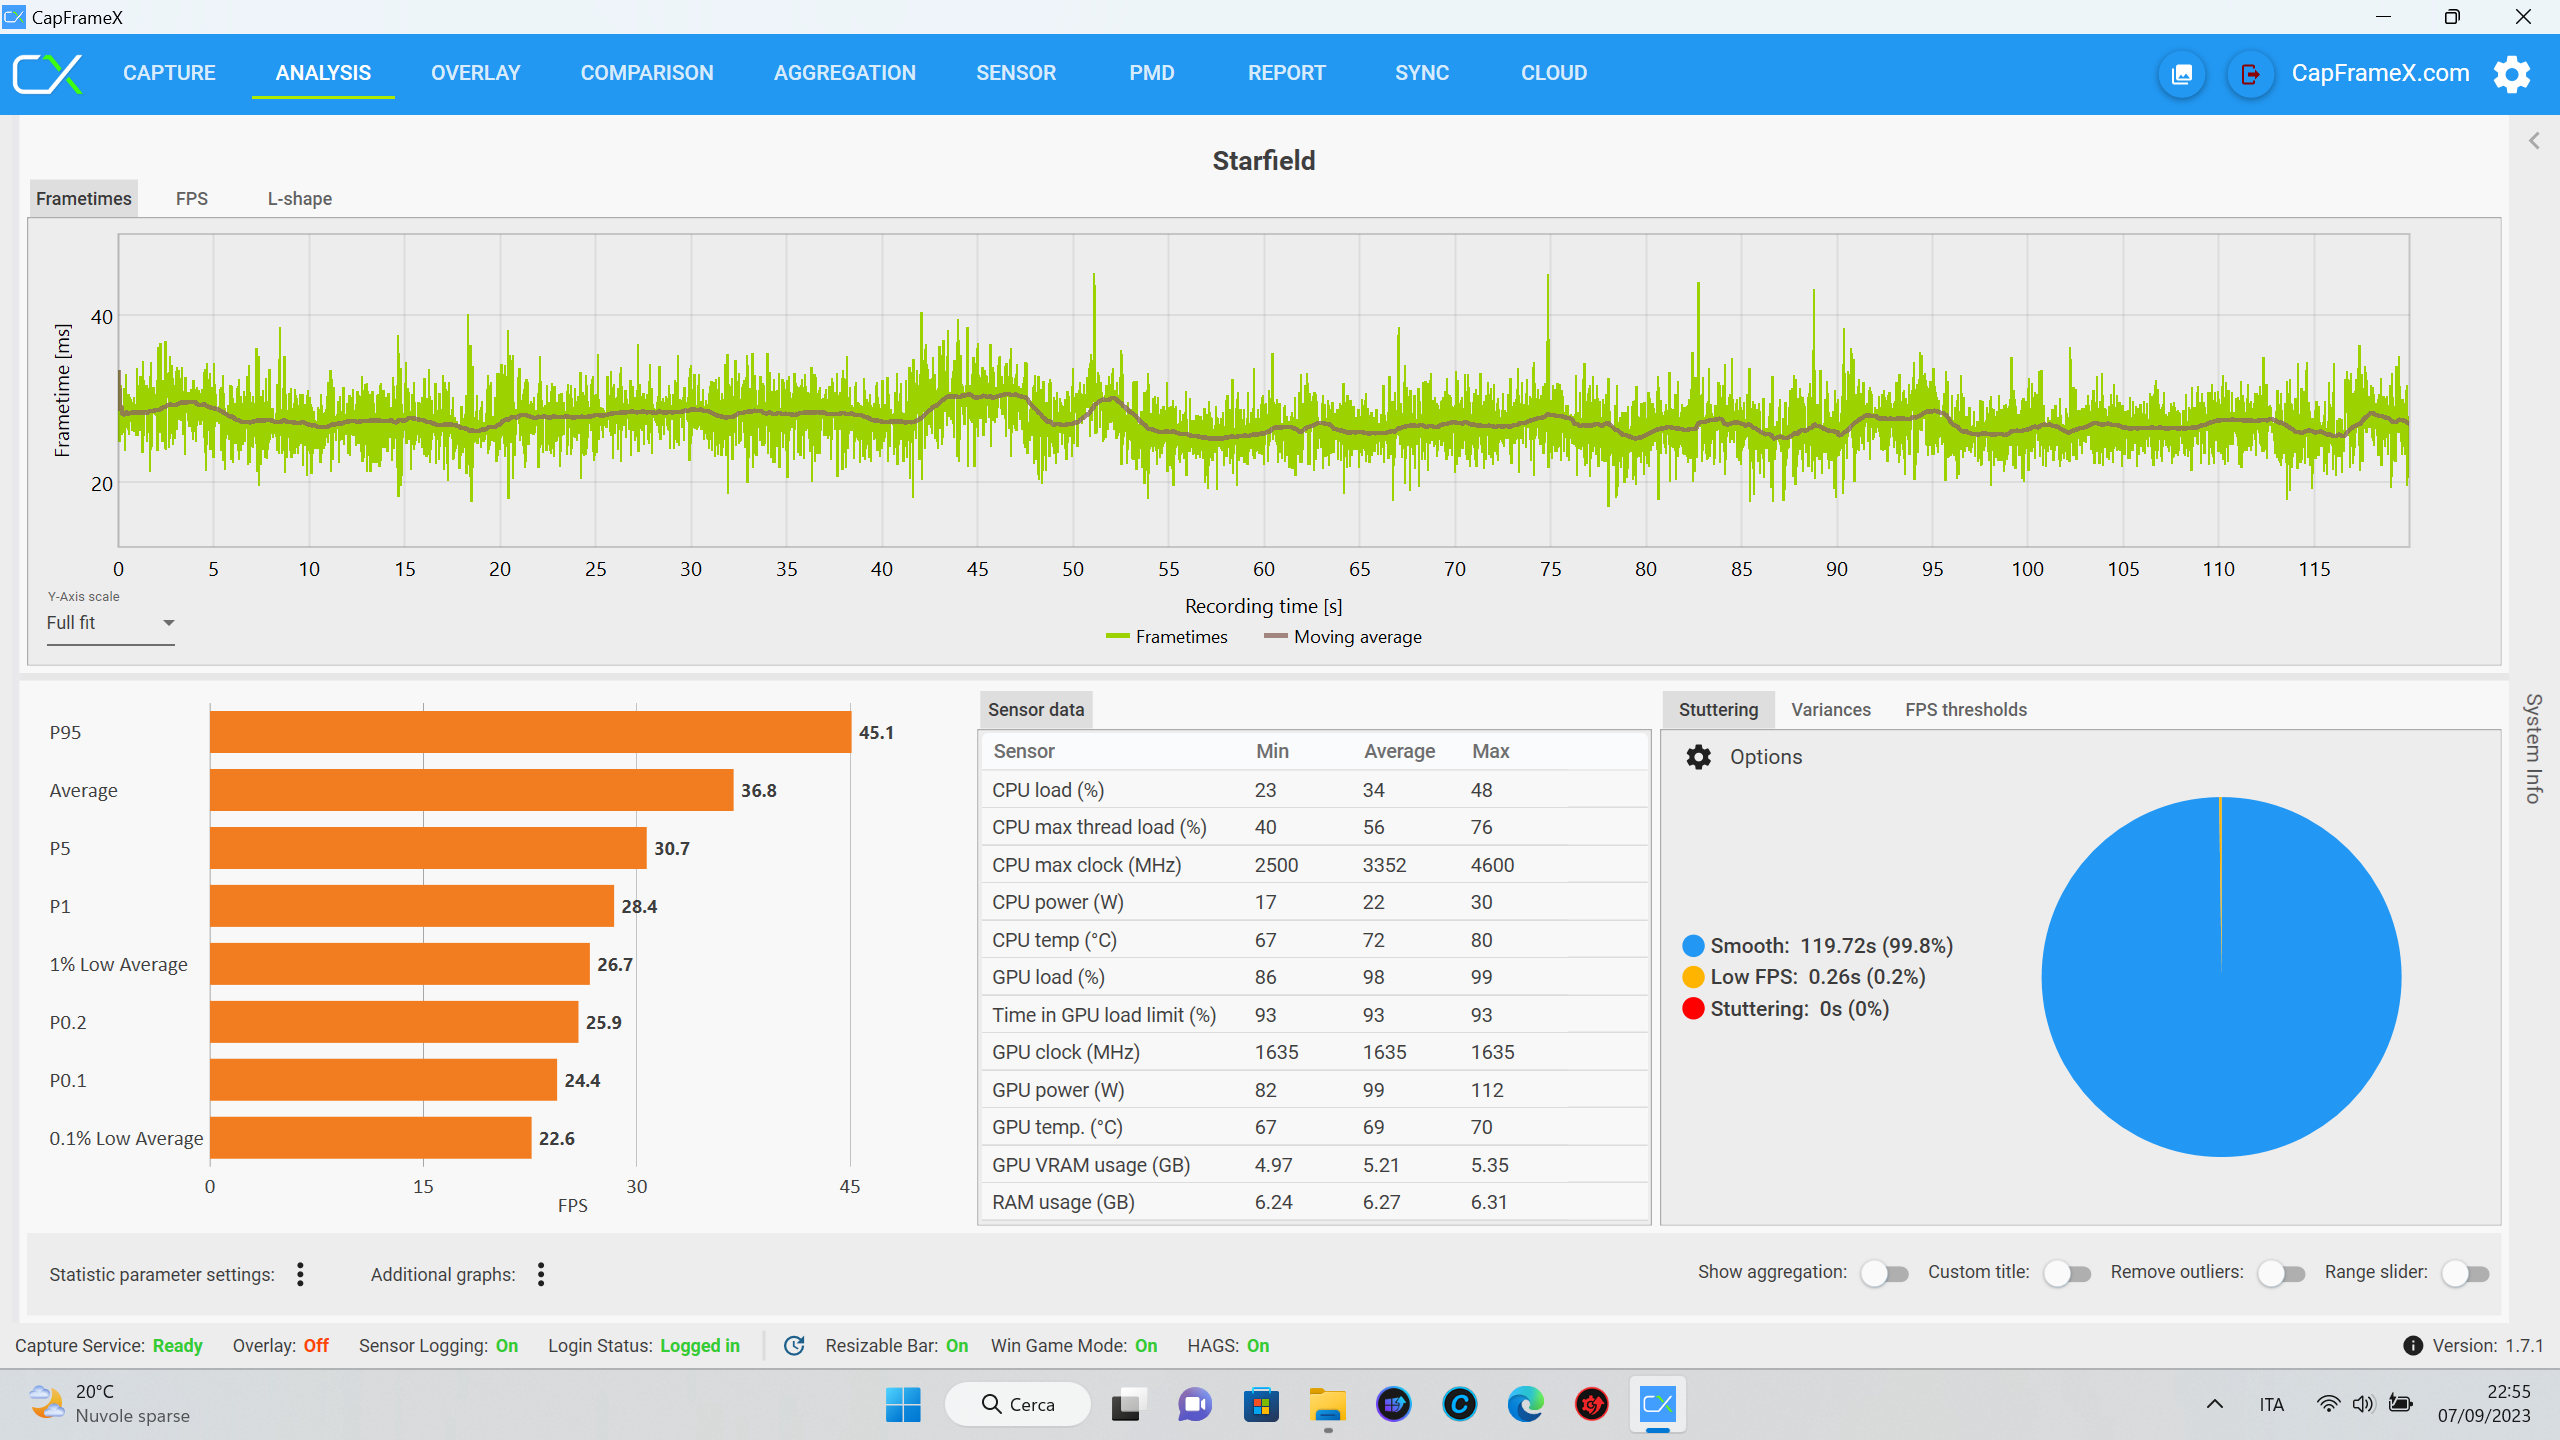Click the ITA language indicator
The width and height of the screenshot is (2560, 1440).
tap(2271, 1405)
